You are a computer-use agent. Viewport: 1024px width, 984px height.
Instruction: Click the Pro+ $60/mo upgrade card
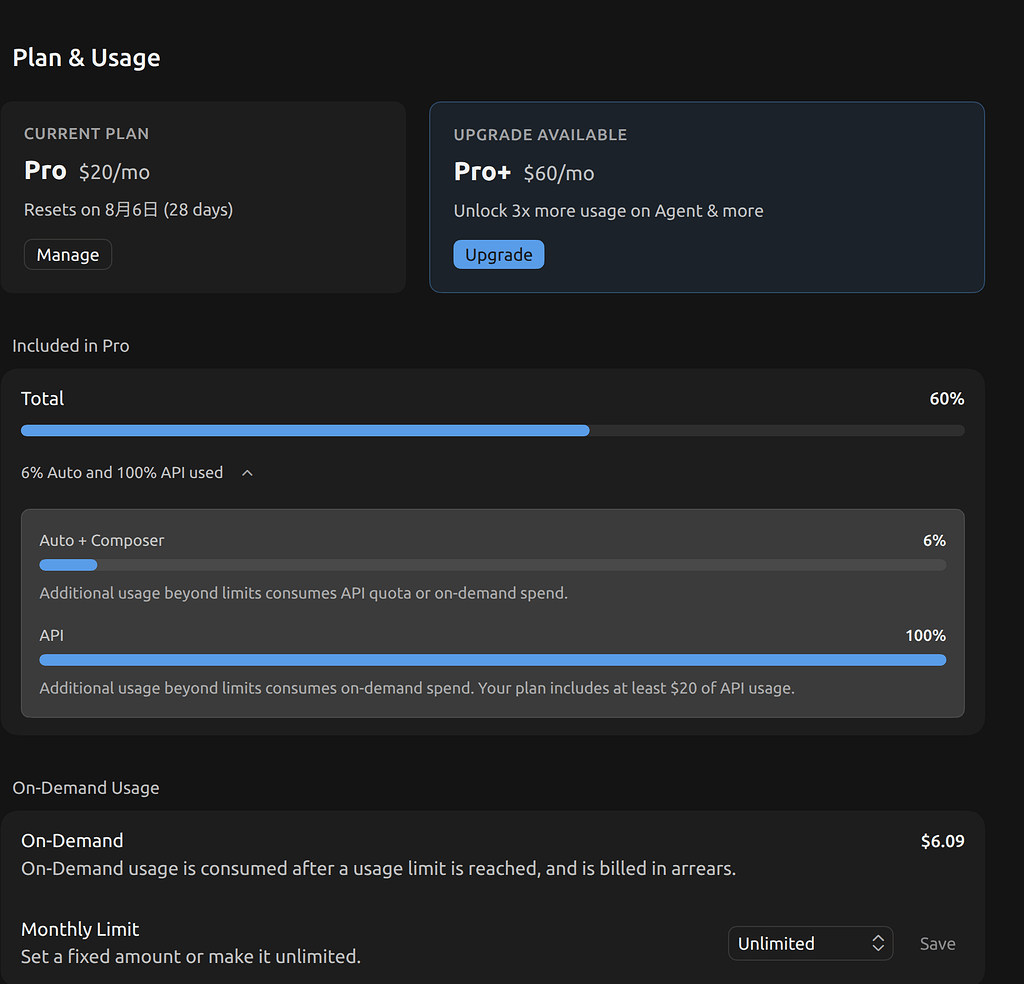click(x=707, y=197)
